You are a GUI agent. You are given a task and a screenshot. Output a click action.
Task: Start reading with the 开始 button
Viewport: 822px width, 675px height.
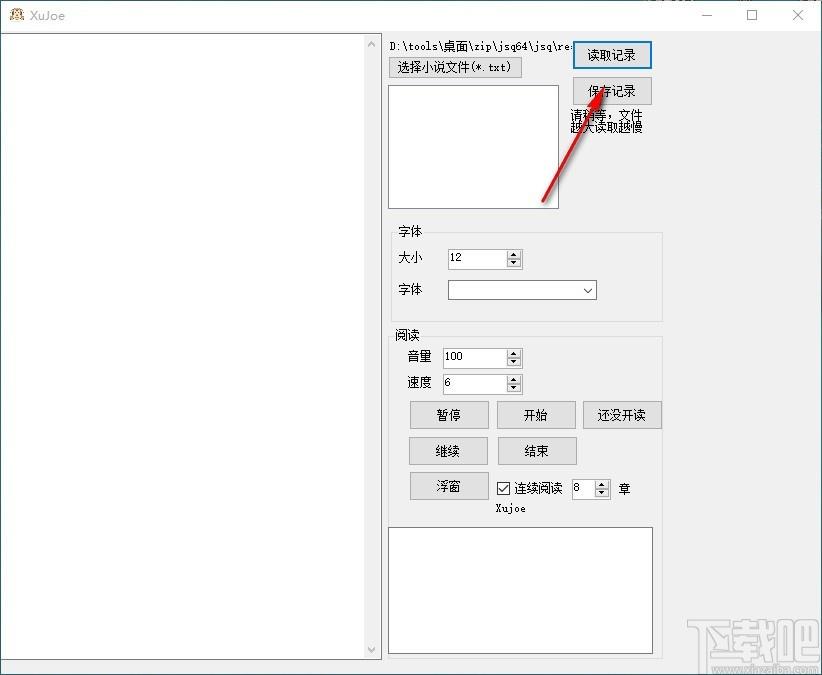tap(536, 415)
